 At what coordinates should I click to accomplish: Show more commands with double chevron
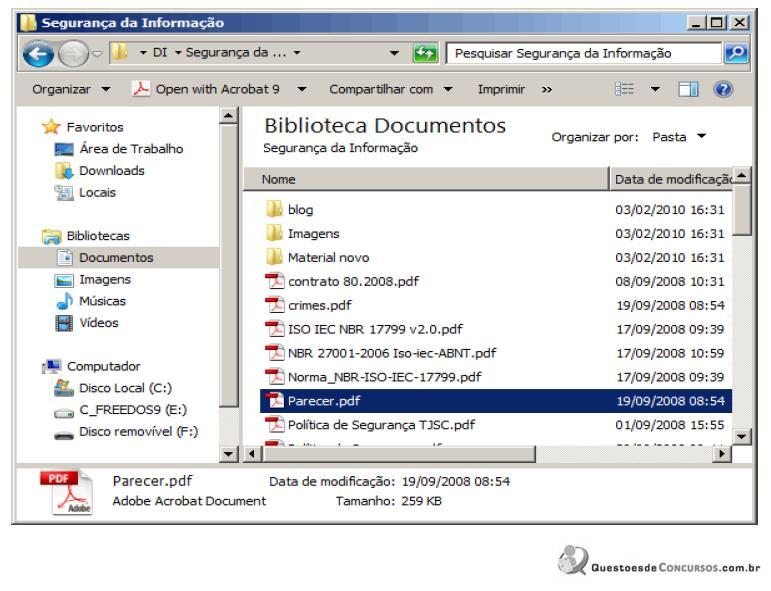point(547,89)
